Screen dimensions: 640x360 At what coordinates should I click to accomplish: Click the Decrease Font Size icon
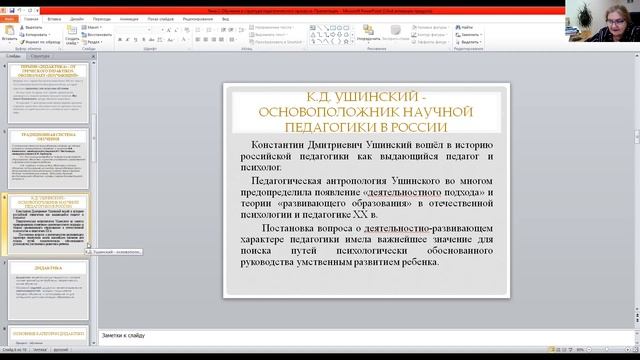[176, 30]
